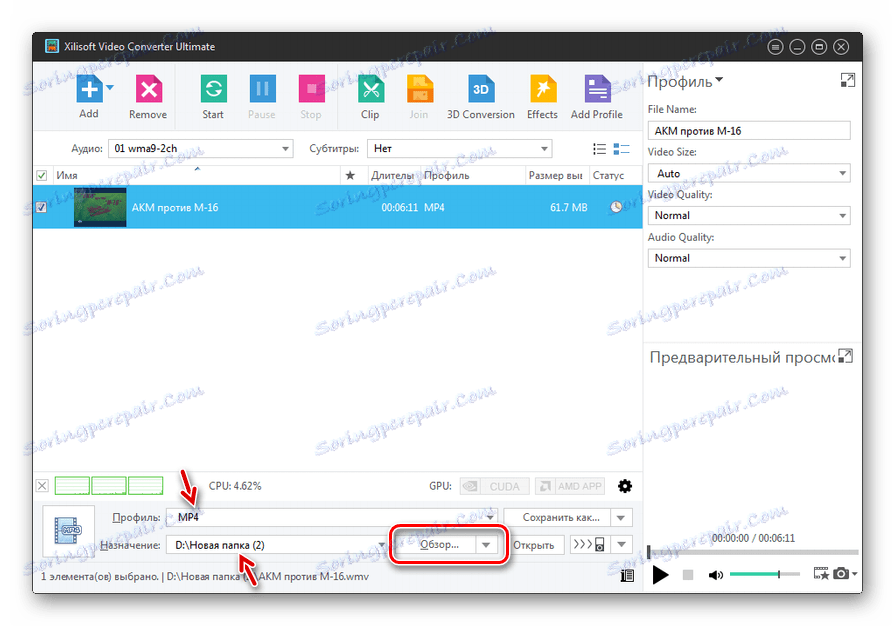The width and height of the screenshot is (895, 626).
Task: Adjust the preview volume slider
Action: (764, 574)
